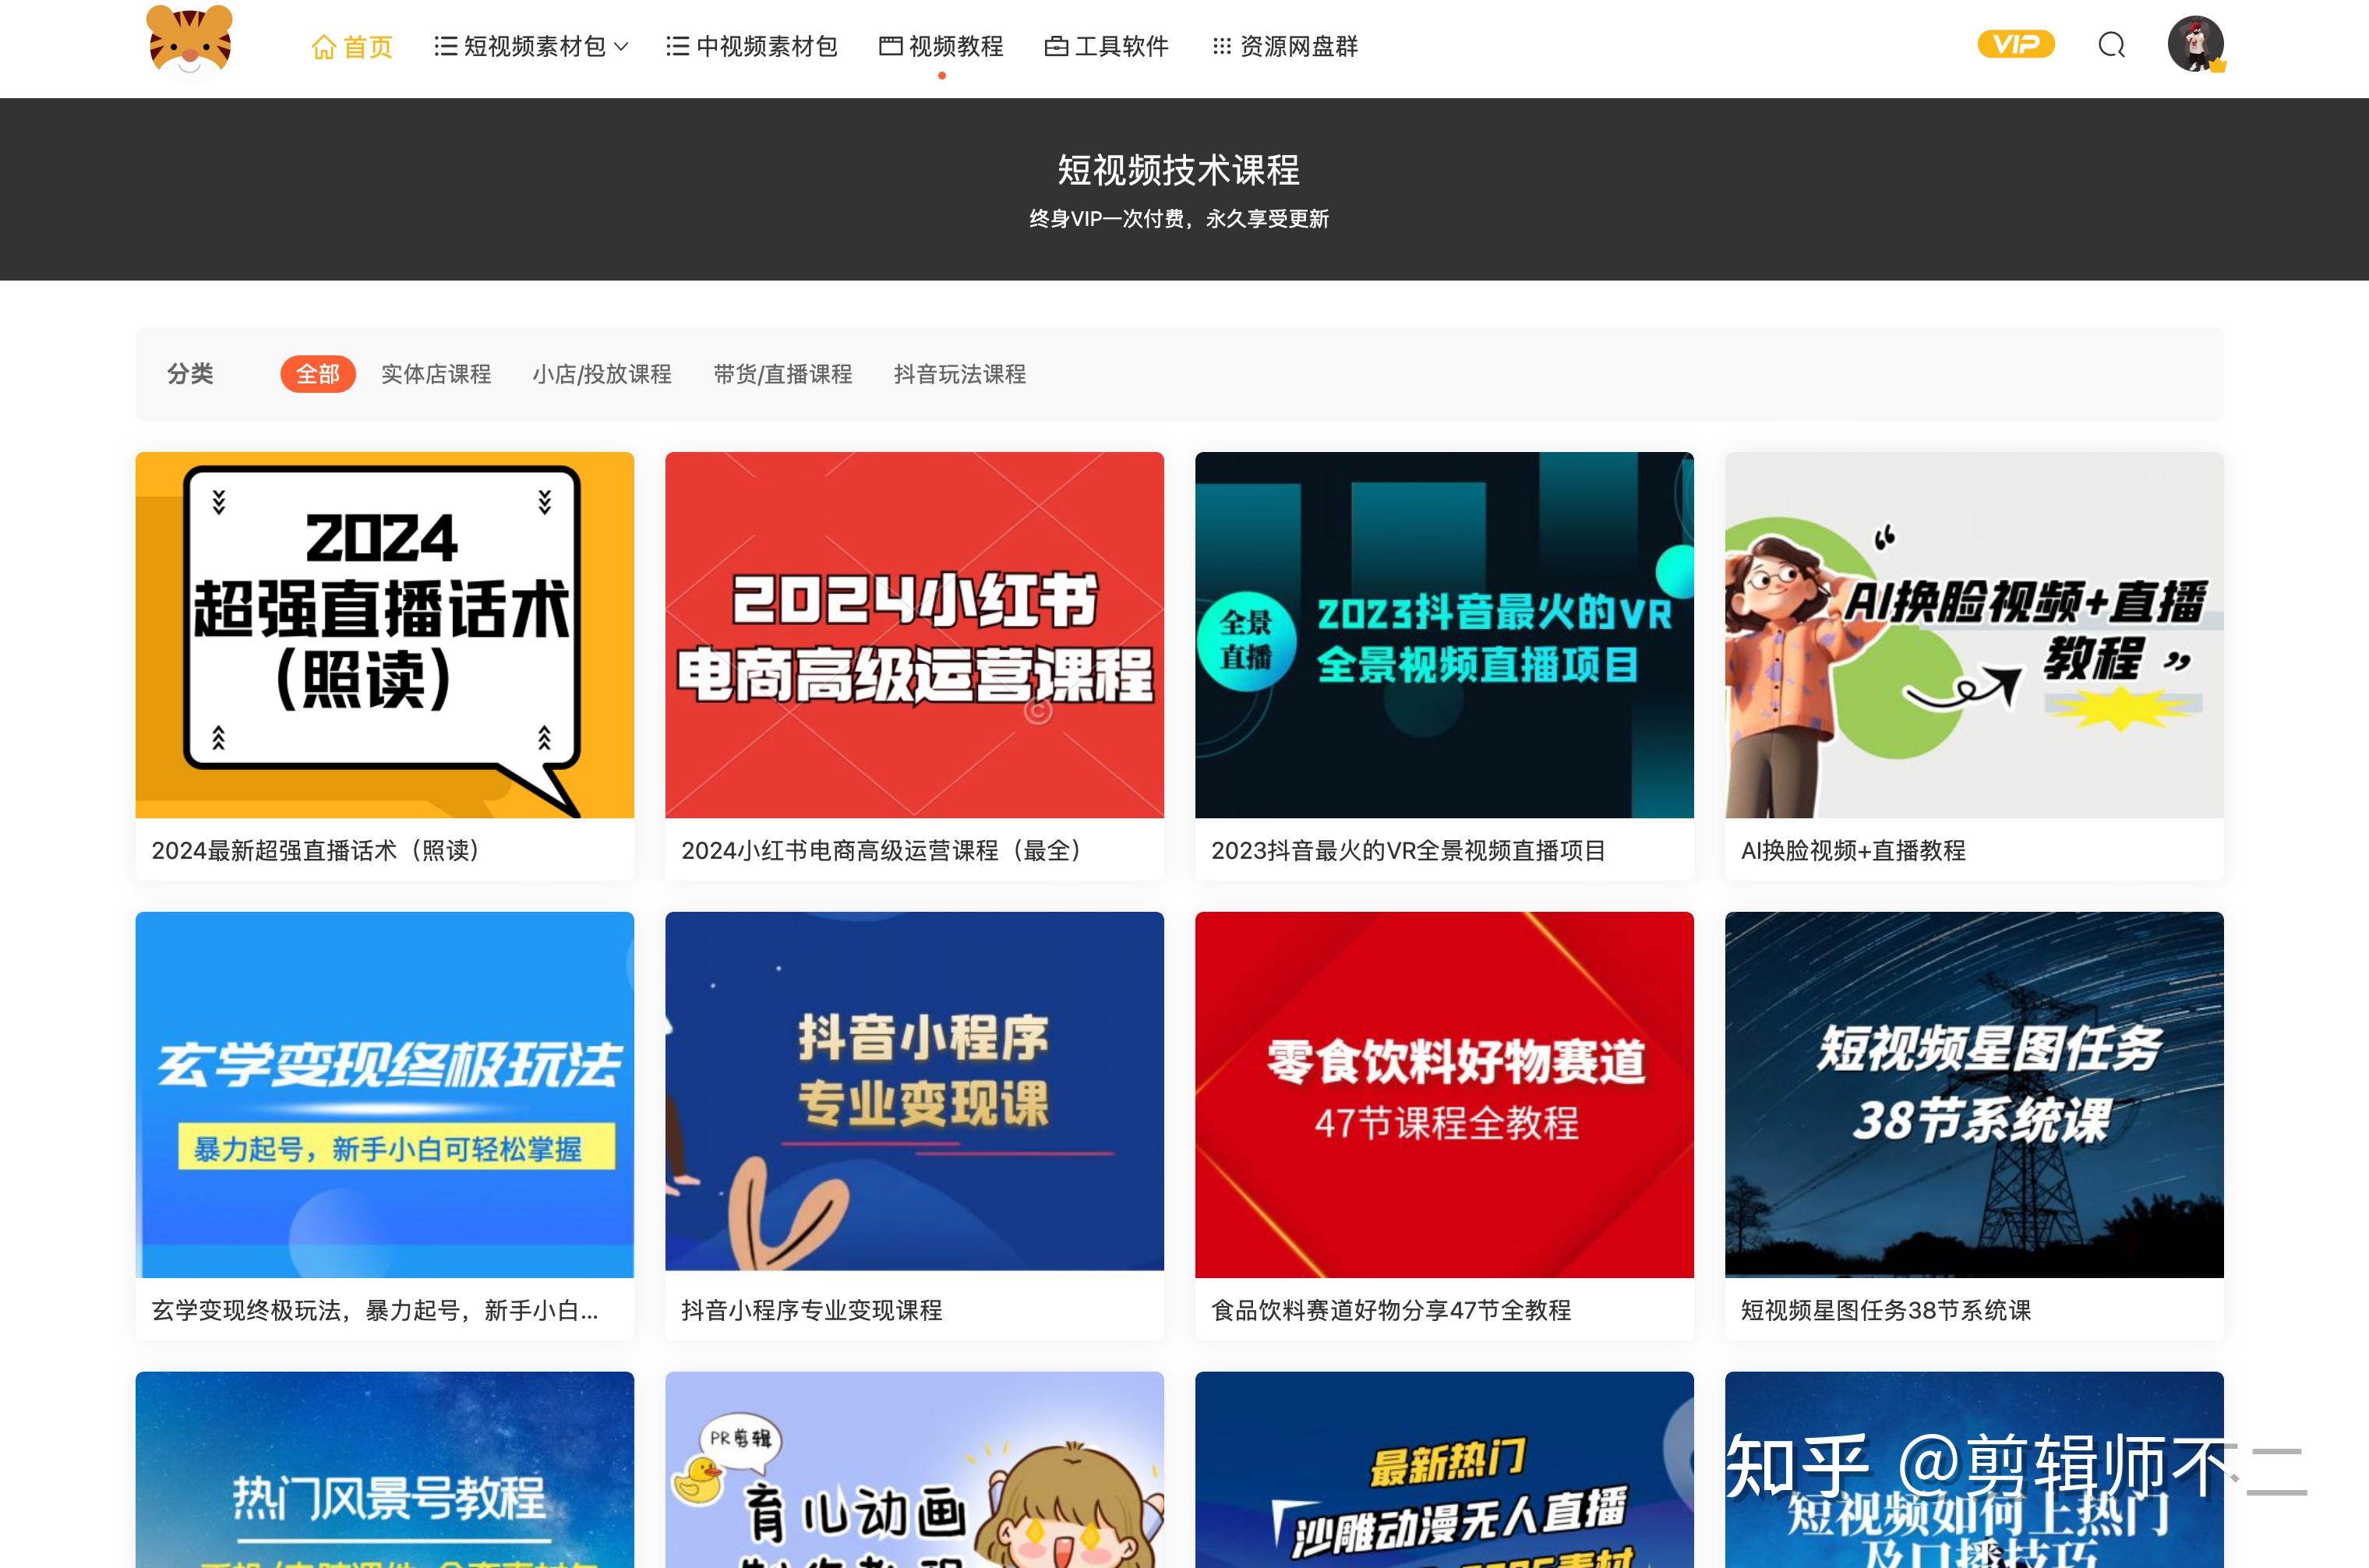Open 抖音小程序专业变现课程 title link
2369x1568 pixels.
point(811,1310)
